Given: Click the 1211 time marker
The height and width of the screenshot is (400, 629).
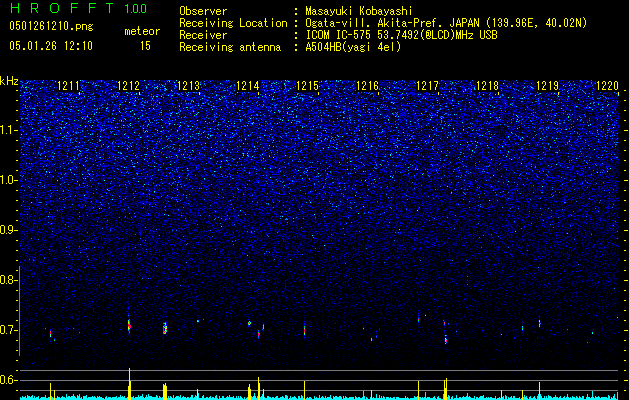Looking at the screenshot, I should pos(69,86).
